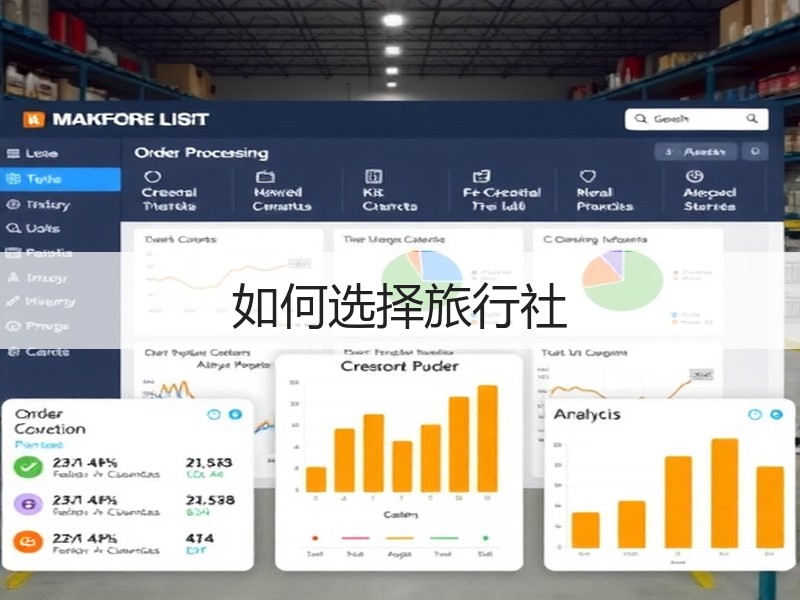Screen dimensions: 800x600
Task: Click the pencil icon beside Hiuerry in the sidebar
Action: 13,301
